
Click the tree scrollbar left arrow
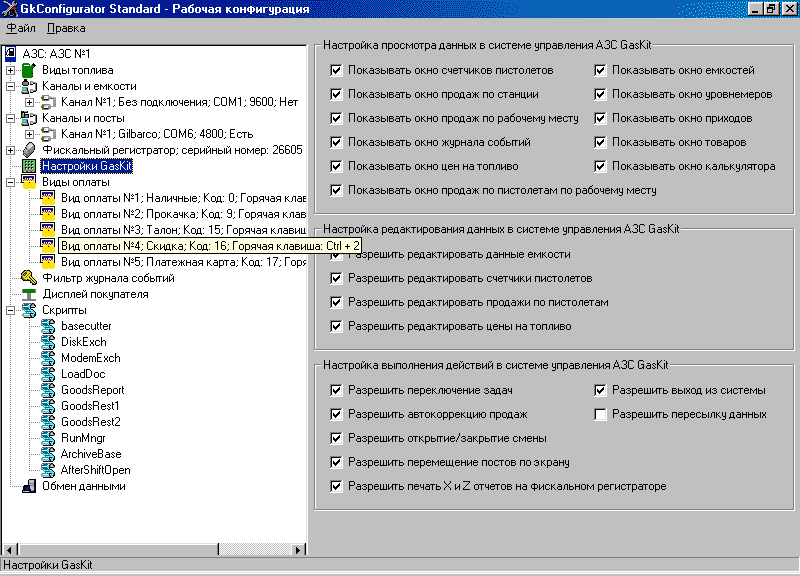click(9, 549)
